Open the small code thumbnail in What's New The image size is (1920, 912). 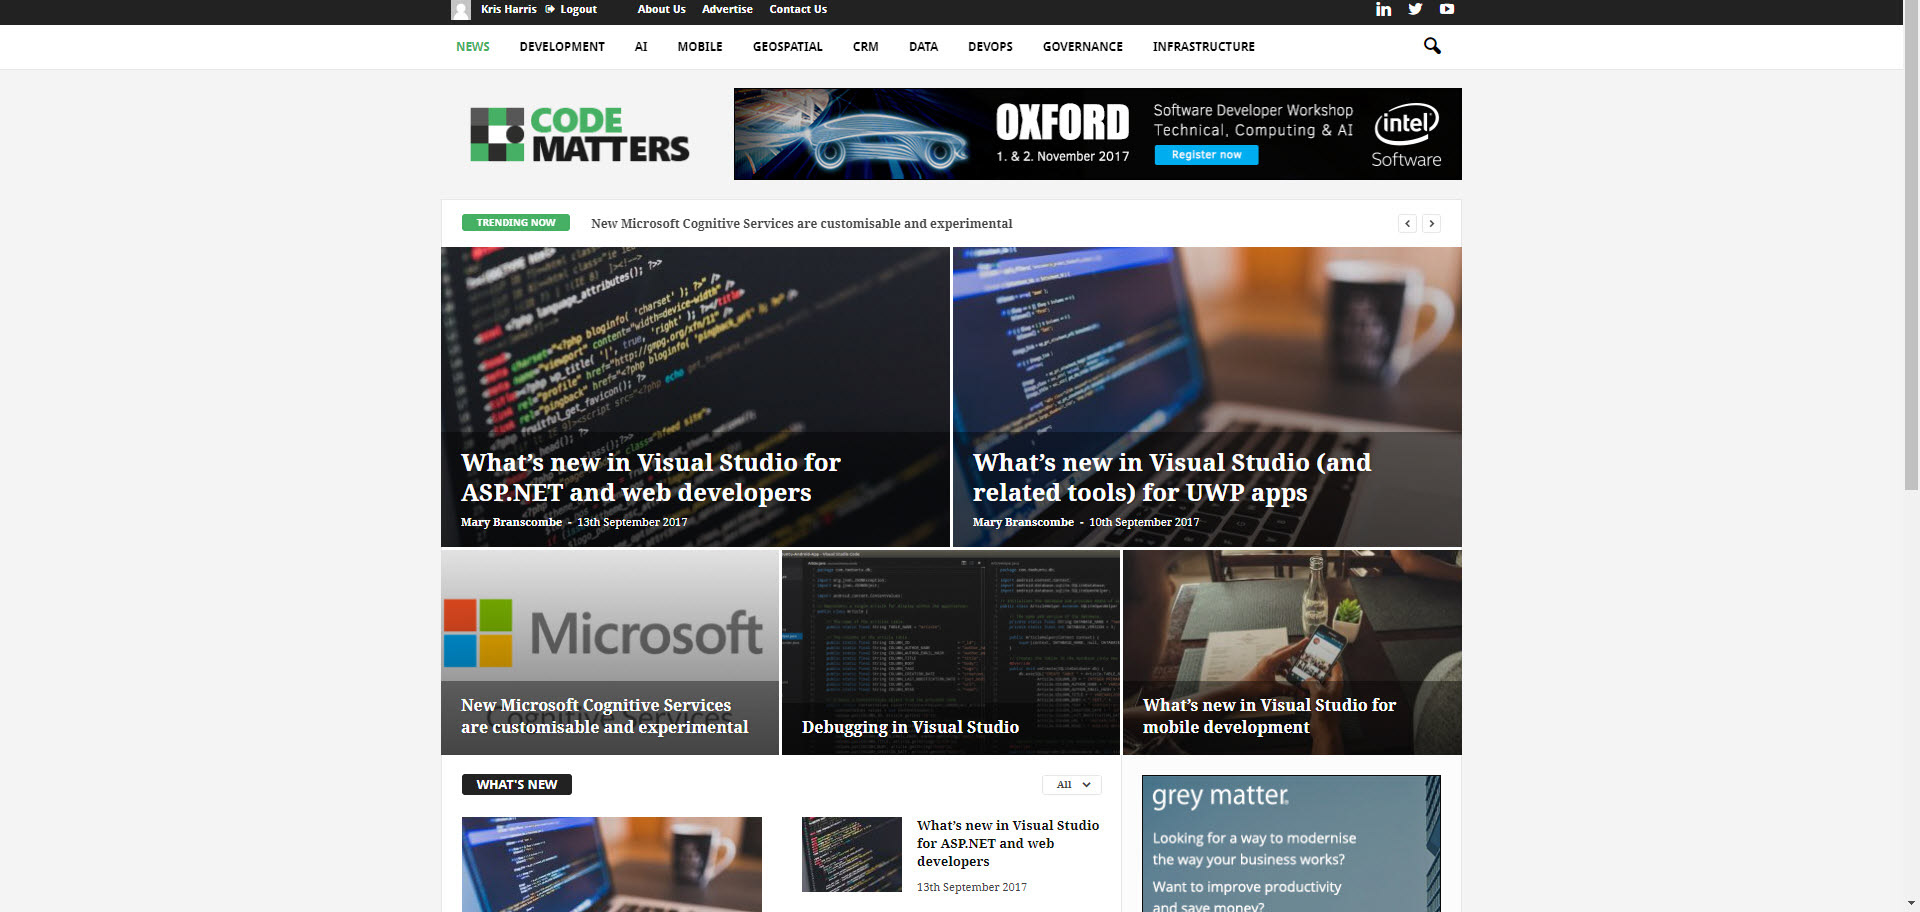click(x=852, y=854)
